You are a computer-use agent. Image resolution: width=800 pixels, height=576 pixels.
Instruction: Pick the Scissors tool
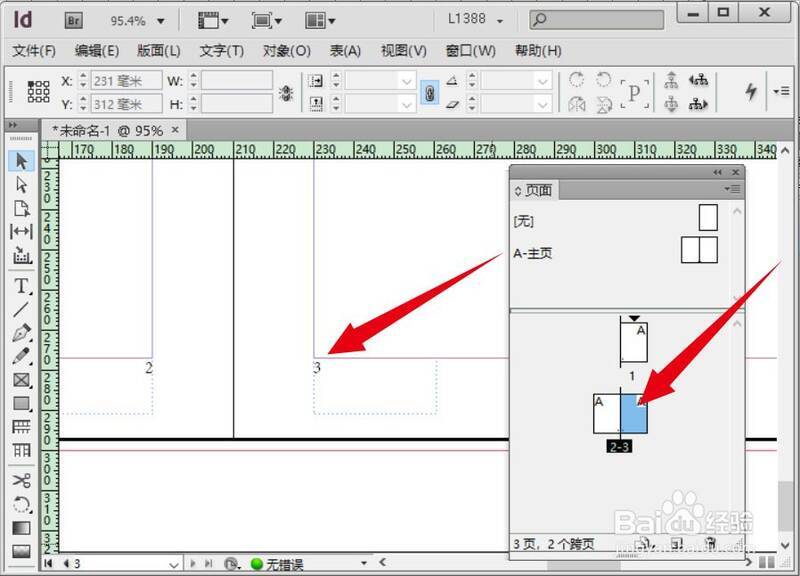[21, 480]
